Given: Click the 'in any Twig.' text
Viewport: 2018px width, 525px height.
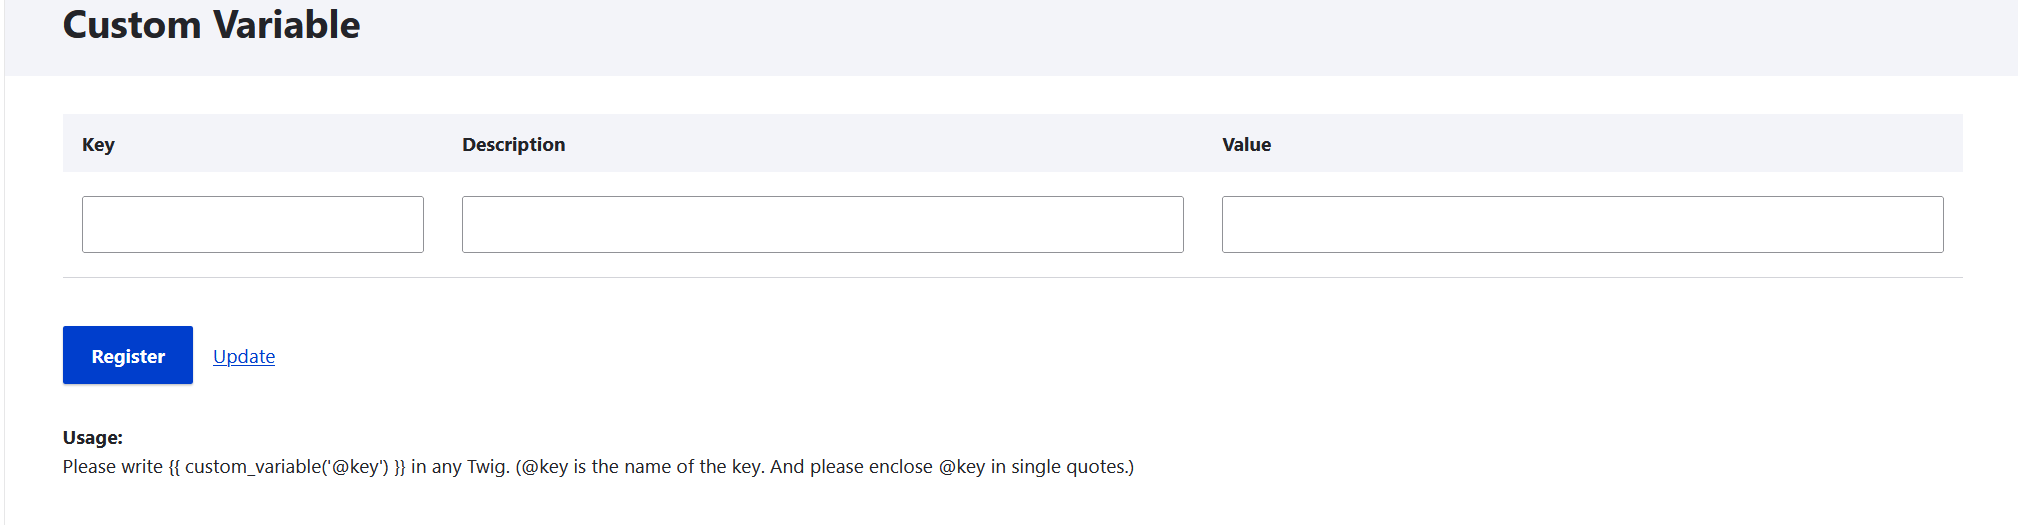Looking at the screenshot, I should point(460,466).
